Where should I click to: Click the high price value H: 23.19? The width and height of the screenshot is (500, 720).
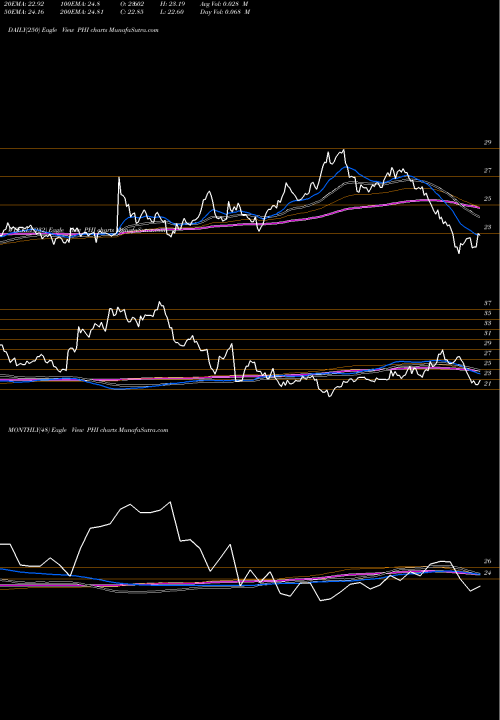click(x=172, y=4)
